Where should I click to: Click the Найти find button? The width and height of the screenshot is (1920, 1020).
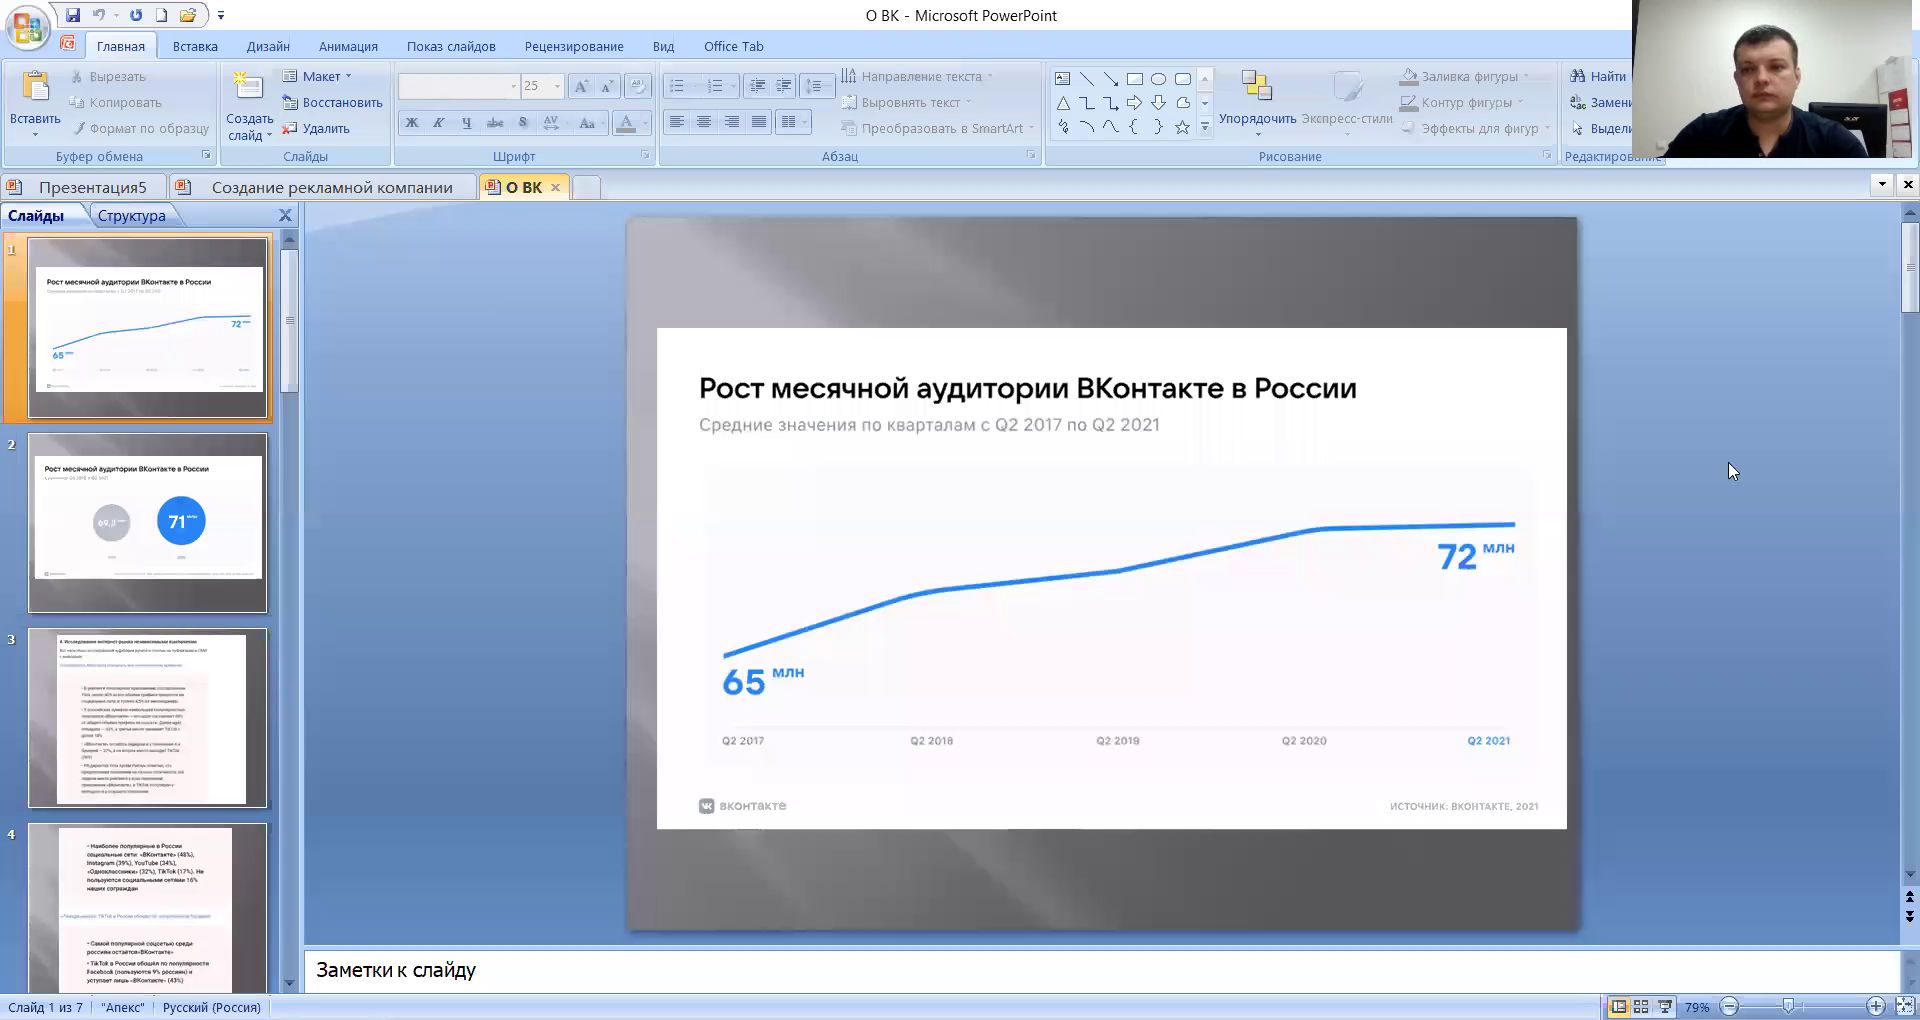pyautogui.click(x=1599, y=76)
